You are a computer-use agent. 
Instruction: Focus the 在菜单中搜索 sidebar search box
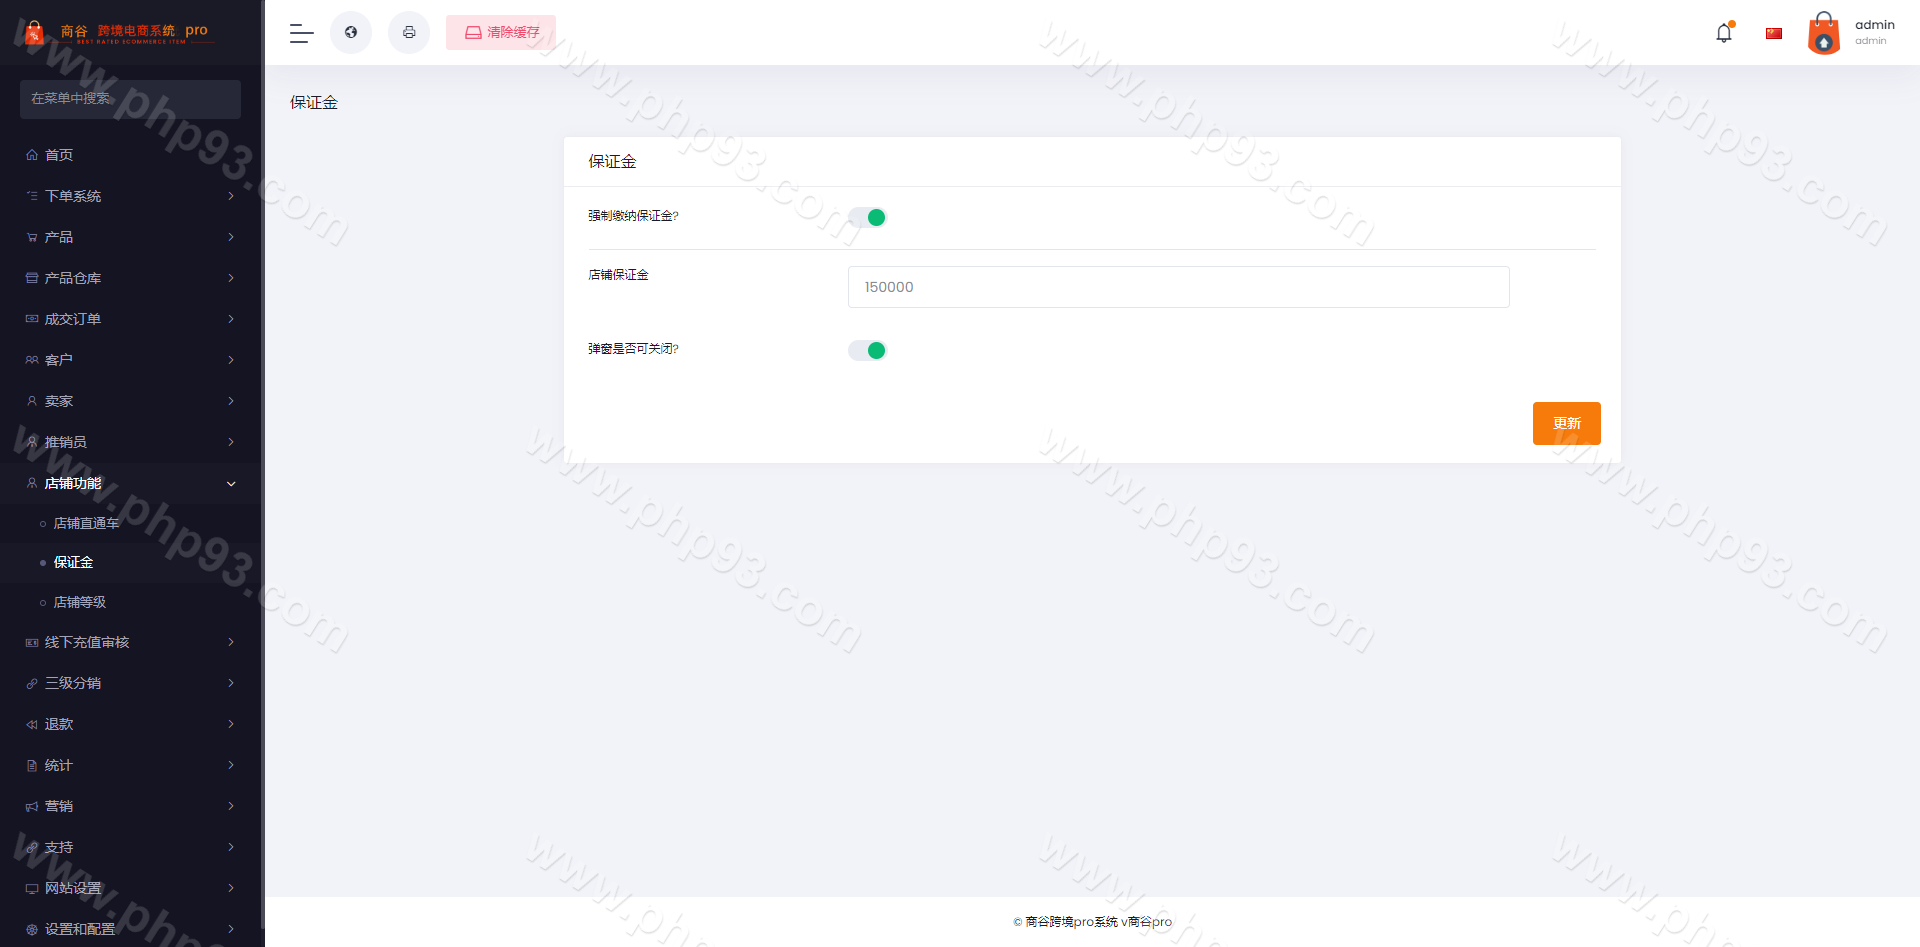click(130, 99)
